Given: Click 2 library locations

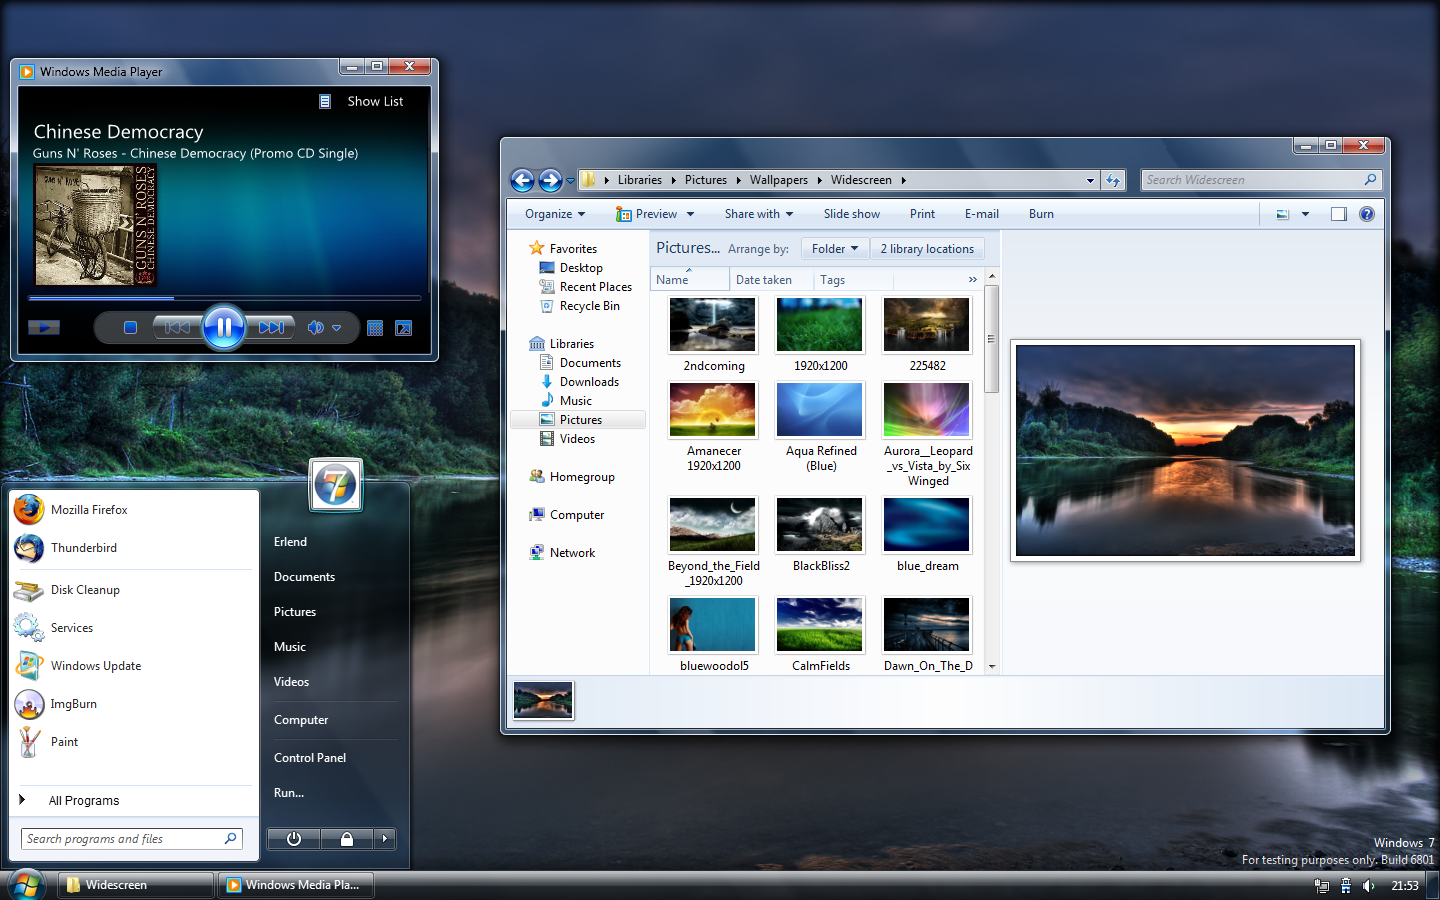Looking at the screenshot, I should click(x=927, y=249).
